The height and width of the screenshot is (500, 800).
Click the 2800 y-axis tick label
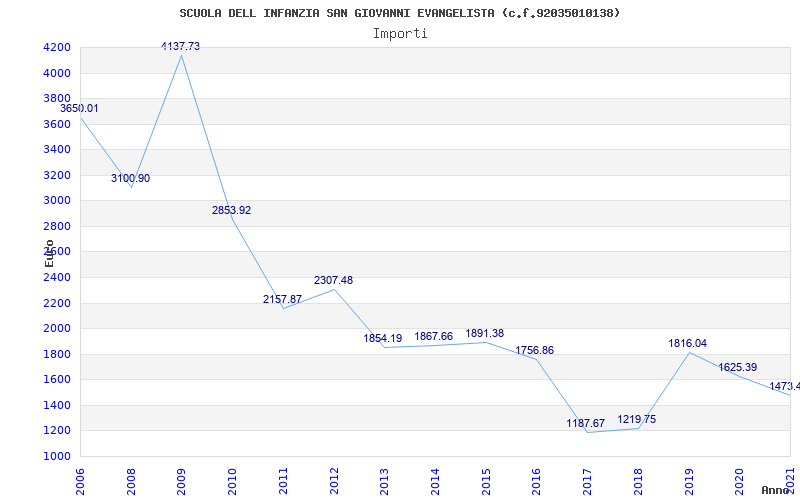[57, 227]
